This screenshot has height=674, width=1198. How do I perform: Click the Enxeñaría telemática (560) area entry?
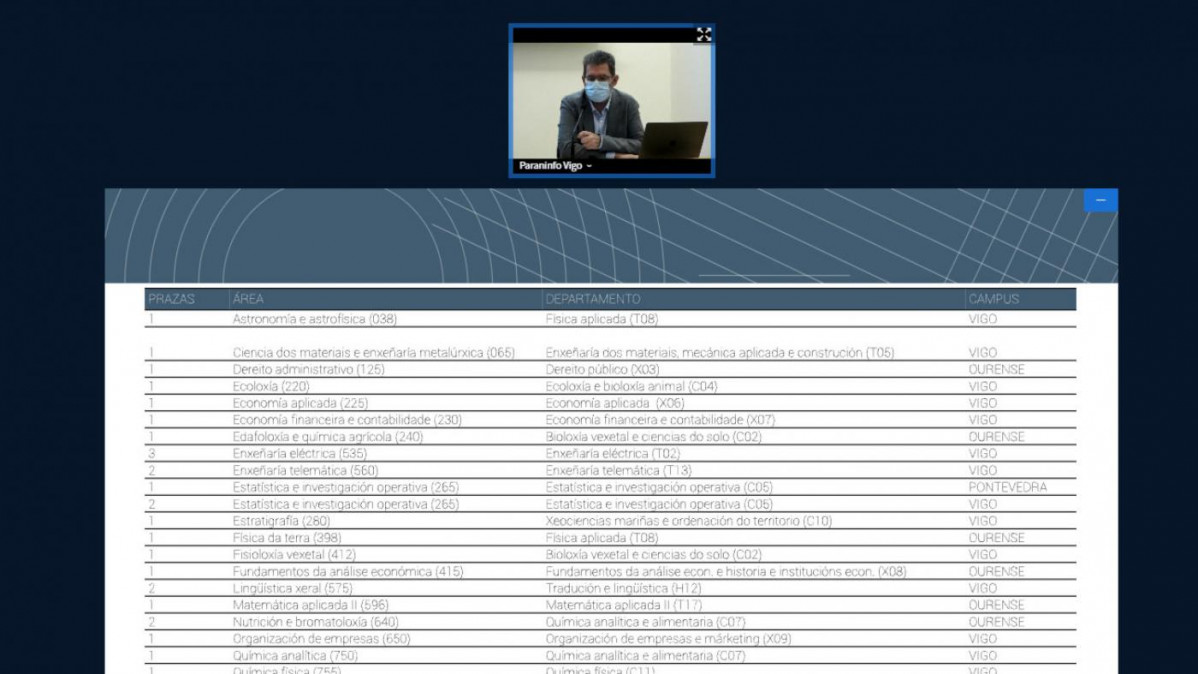tap(305, 471)
